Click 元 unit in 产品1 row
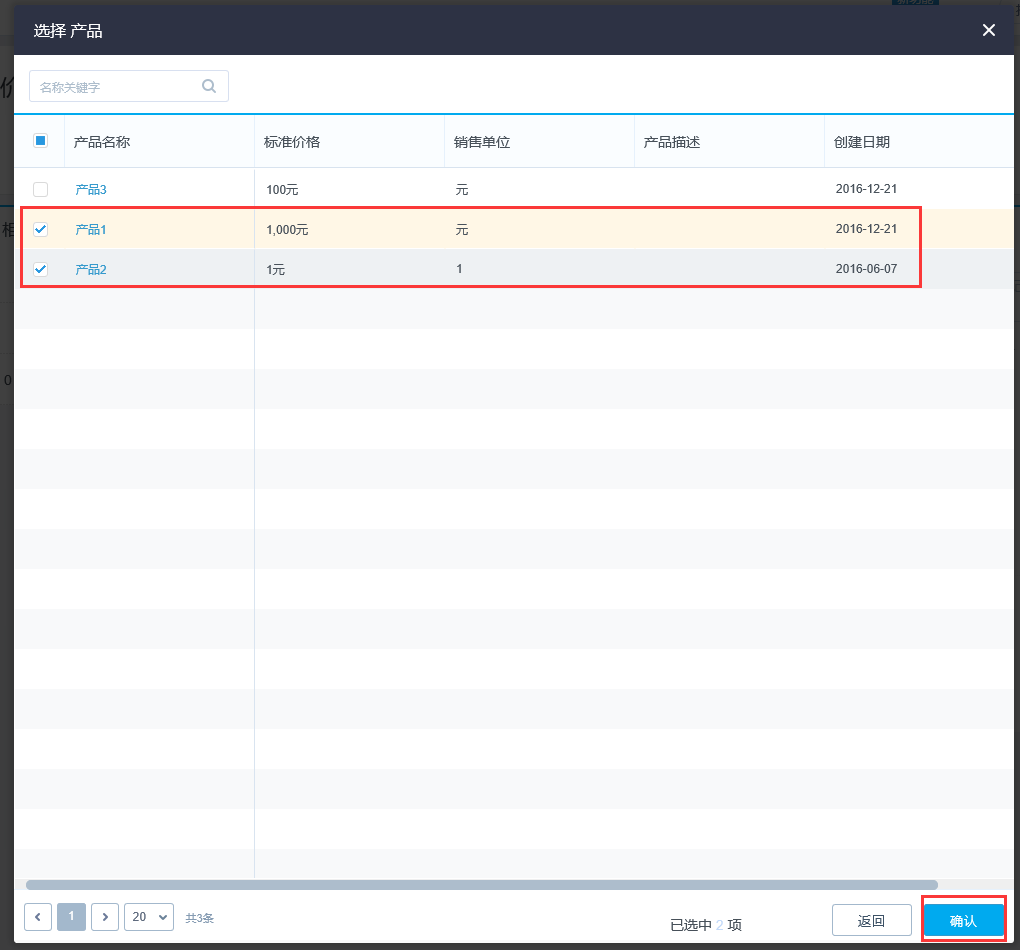Image resolution: width=1020 pixels, height=950 pixels. (x=462, y=229)
